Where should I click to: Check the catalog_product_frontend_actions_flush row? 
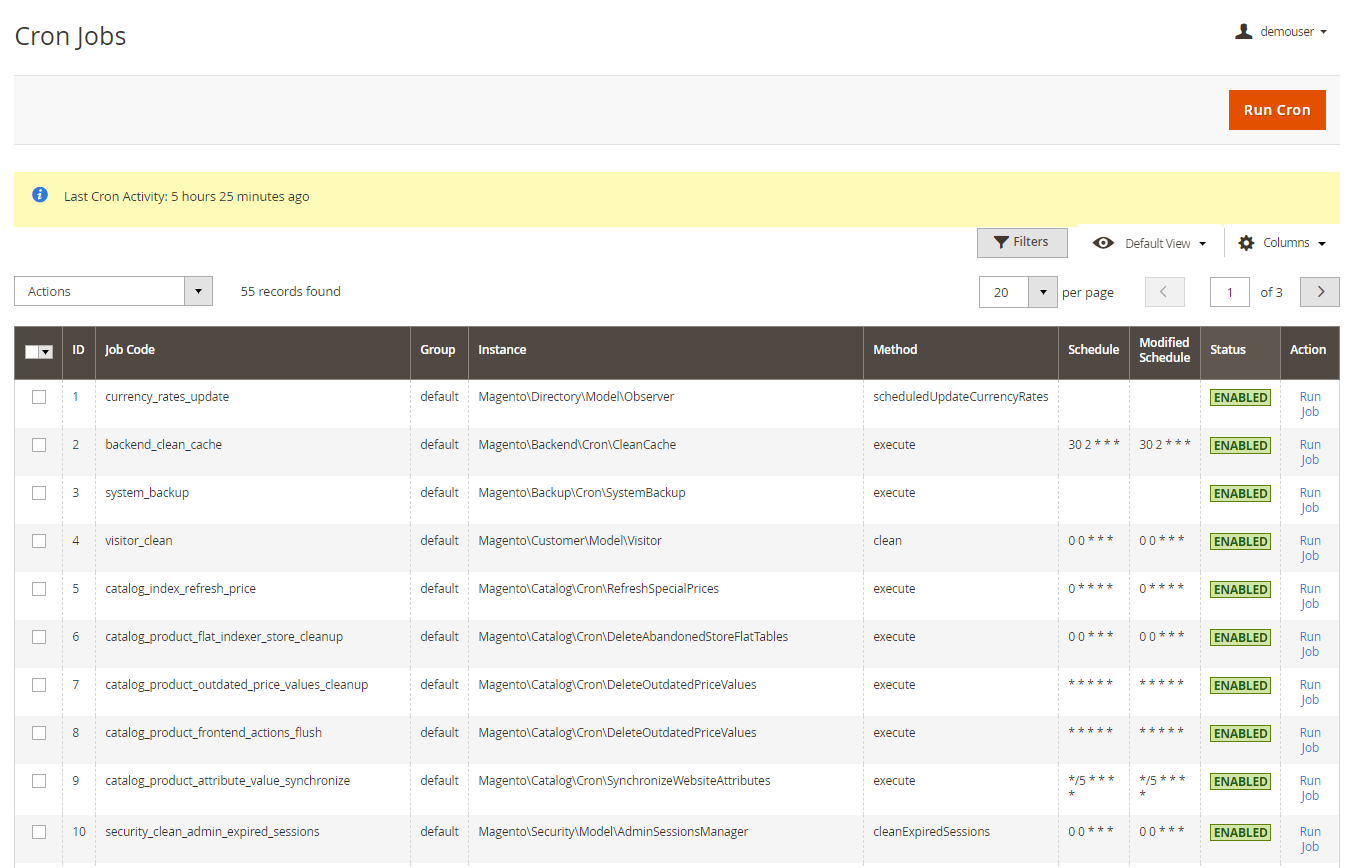[39, 733]
